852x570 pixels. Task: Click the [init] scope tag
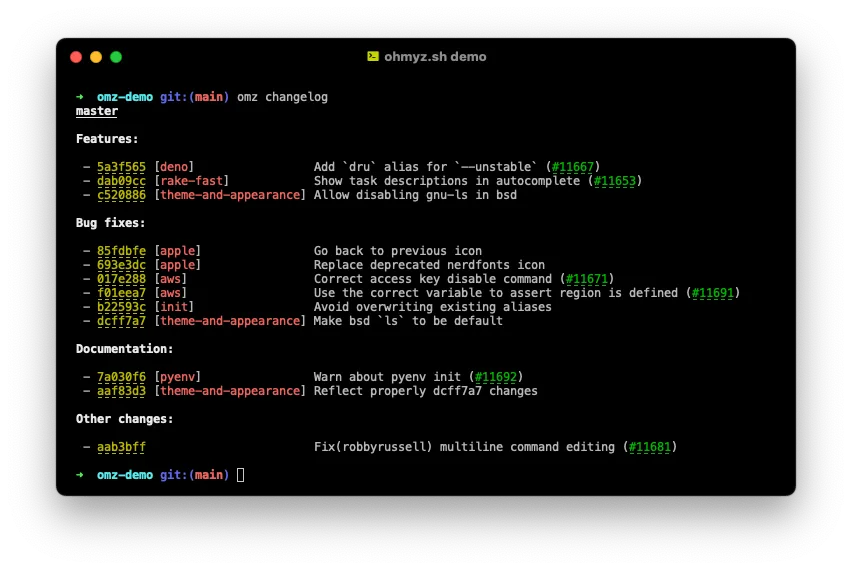pos(174,307)
